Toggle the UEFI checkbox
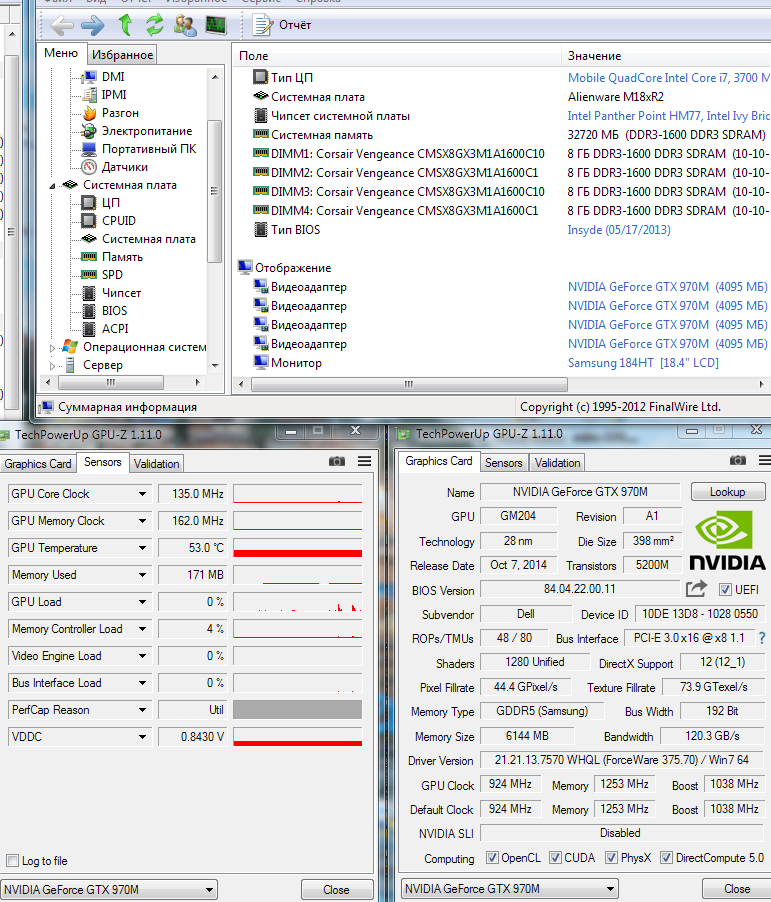771x902 pixels. point(725,590)
